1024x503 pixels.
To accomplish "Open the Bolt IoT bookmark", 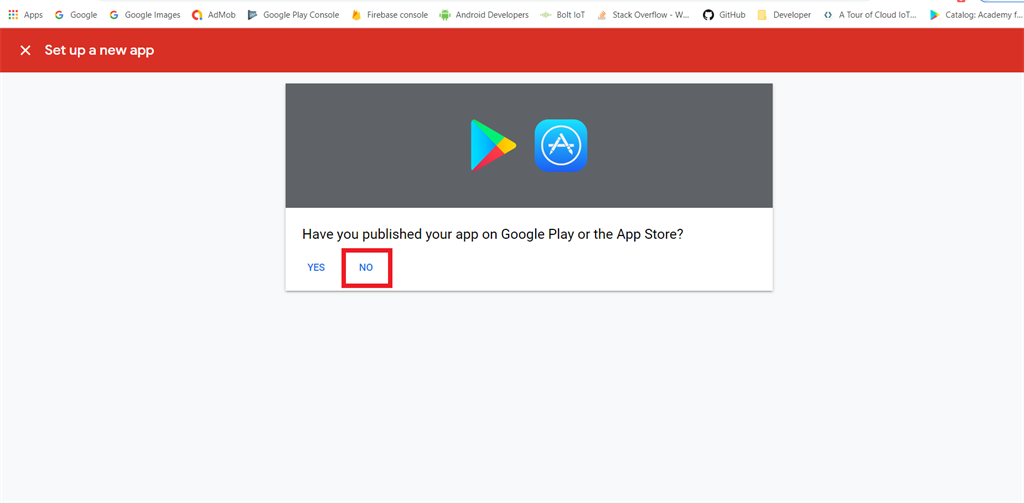I will [562, 14].
